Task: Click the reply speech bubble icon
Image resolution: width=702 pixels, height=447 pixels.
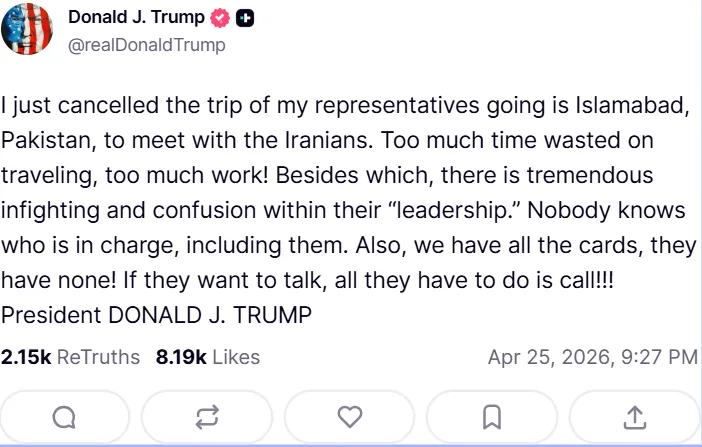Action: (64, 416)
